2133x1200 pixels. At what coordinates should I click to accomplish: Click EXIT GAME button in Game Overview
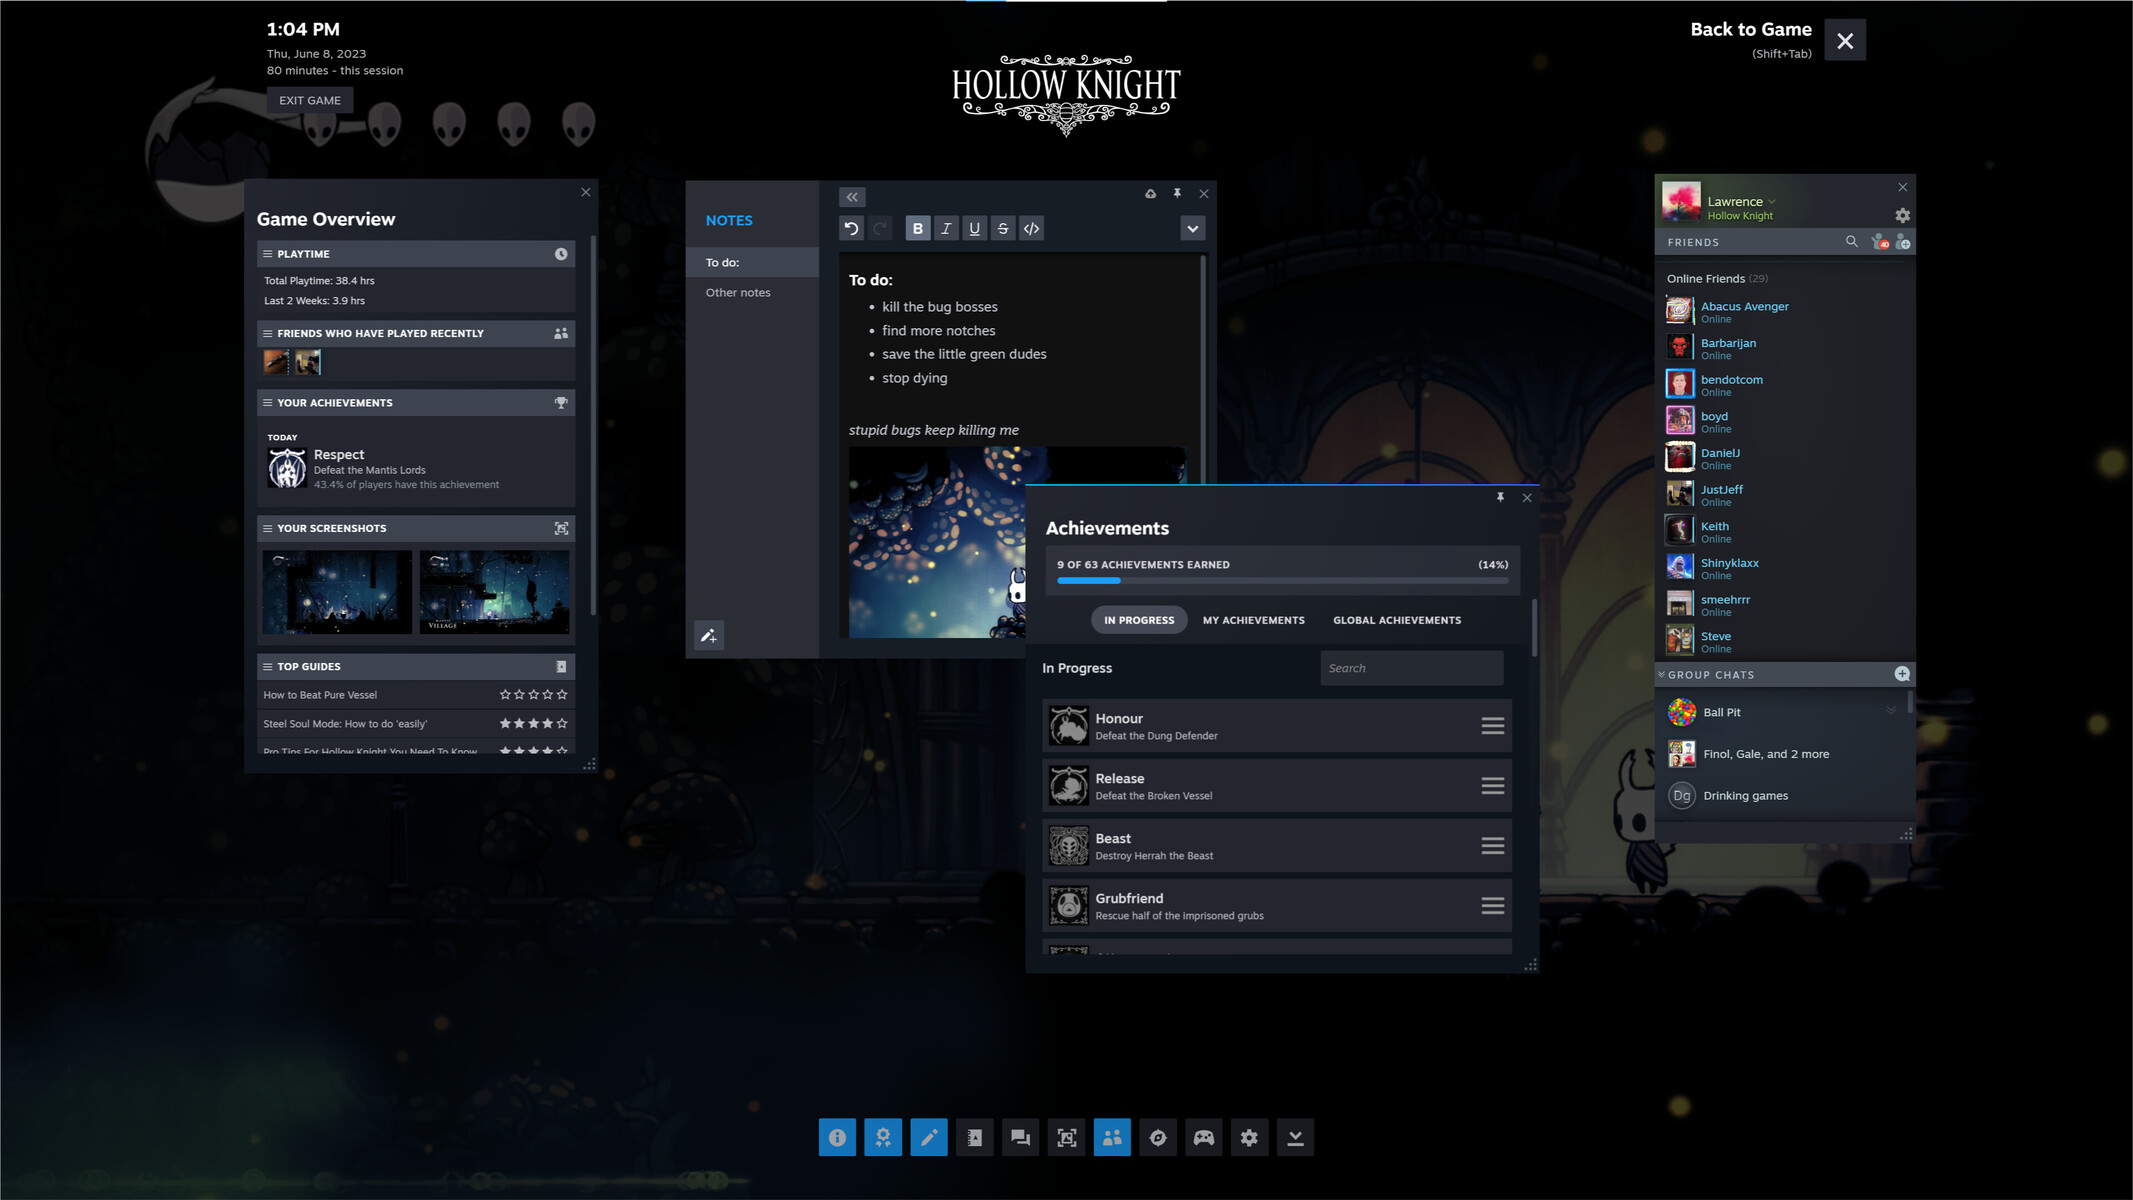[309, 98]
